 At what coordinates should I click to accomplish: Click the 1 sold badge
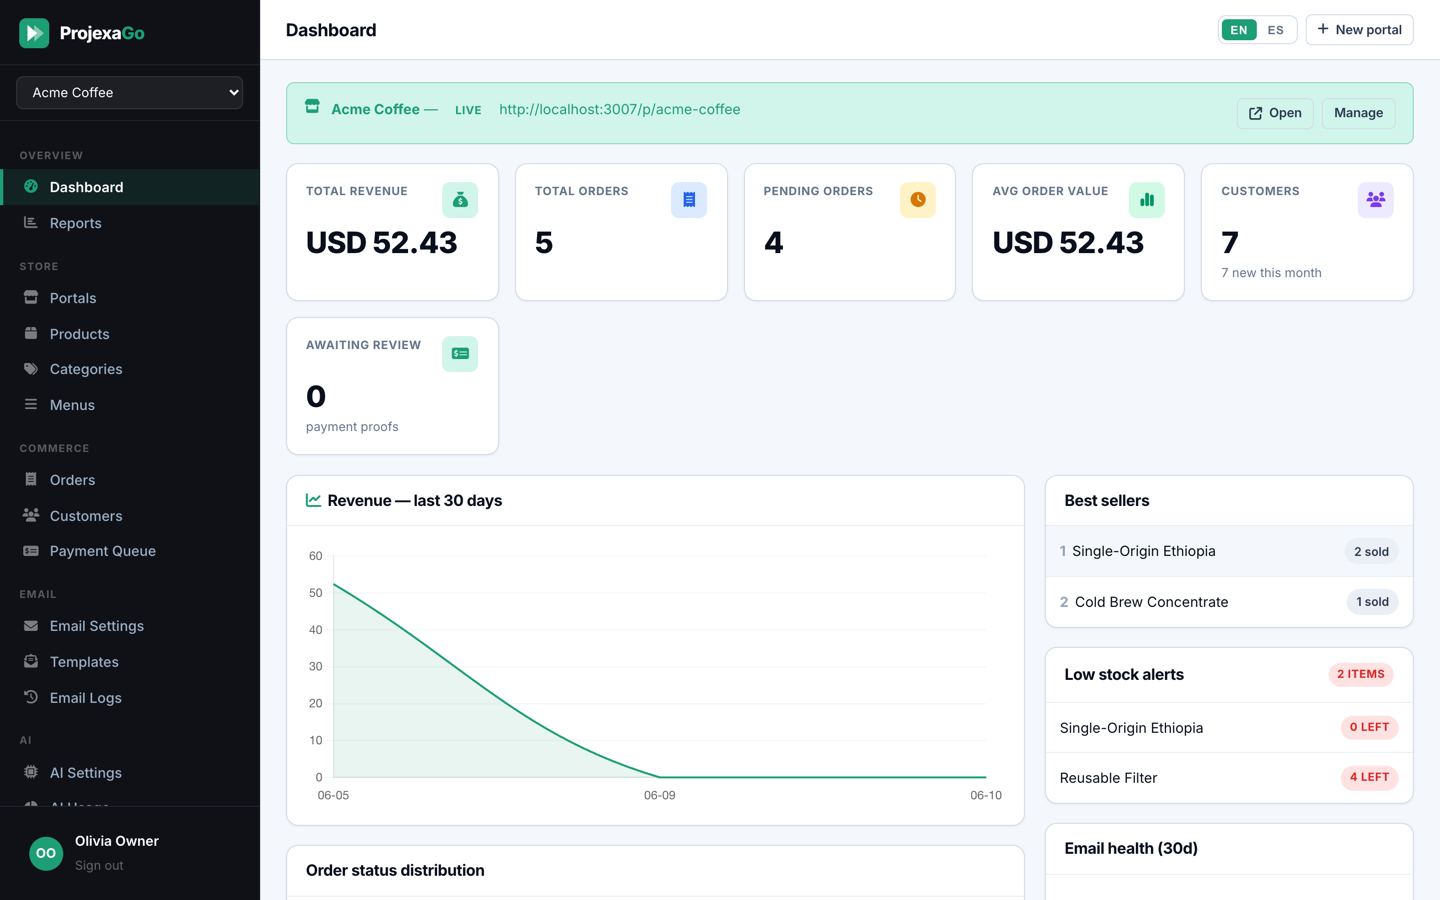1372,602
